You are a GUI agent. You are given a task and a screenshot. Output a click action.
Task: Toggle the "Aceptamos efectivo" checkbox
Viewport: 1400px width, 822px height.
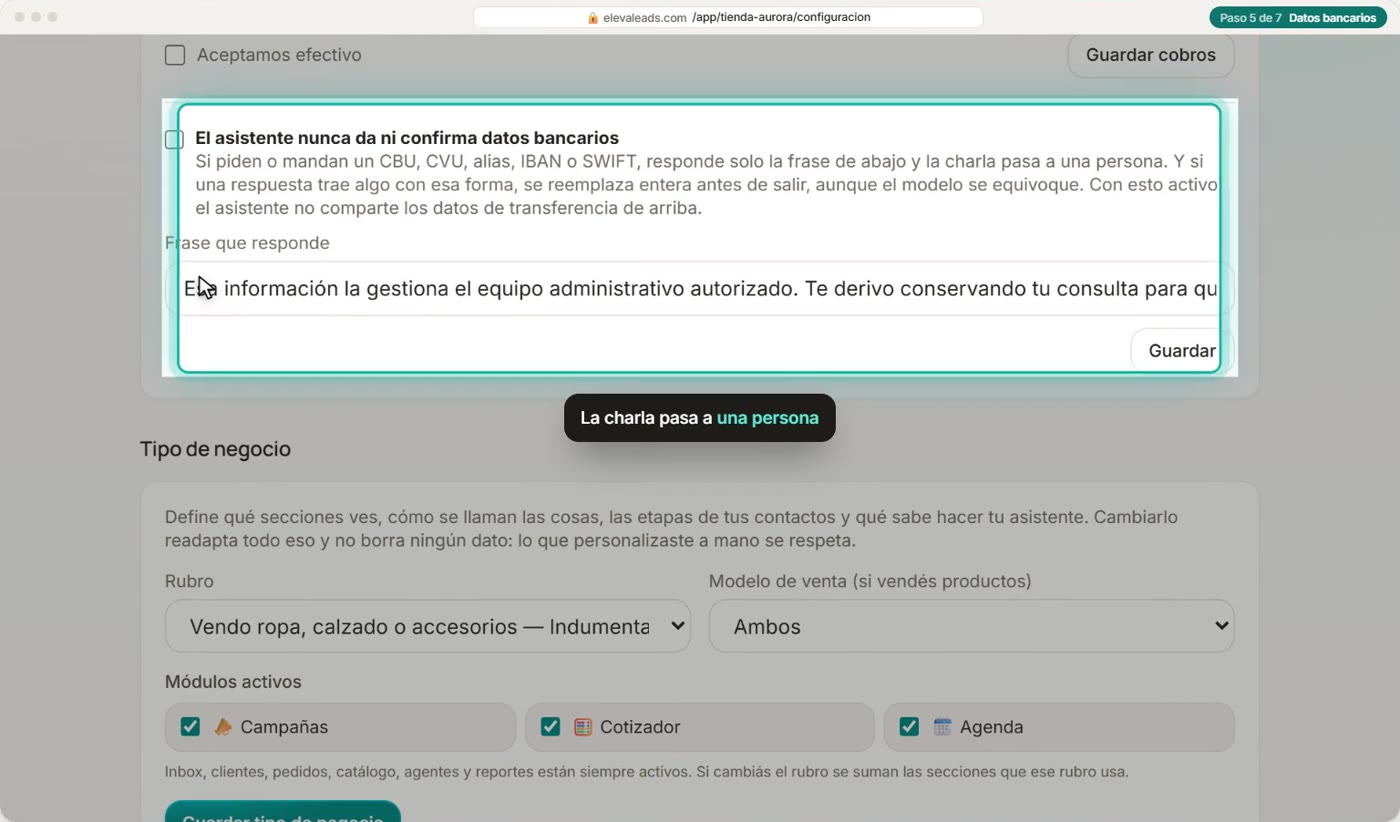pos(175,55)
